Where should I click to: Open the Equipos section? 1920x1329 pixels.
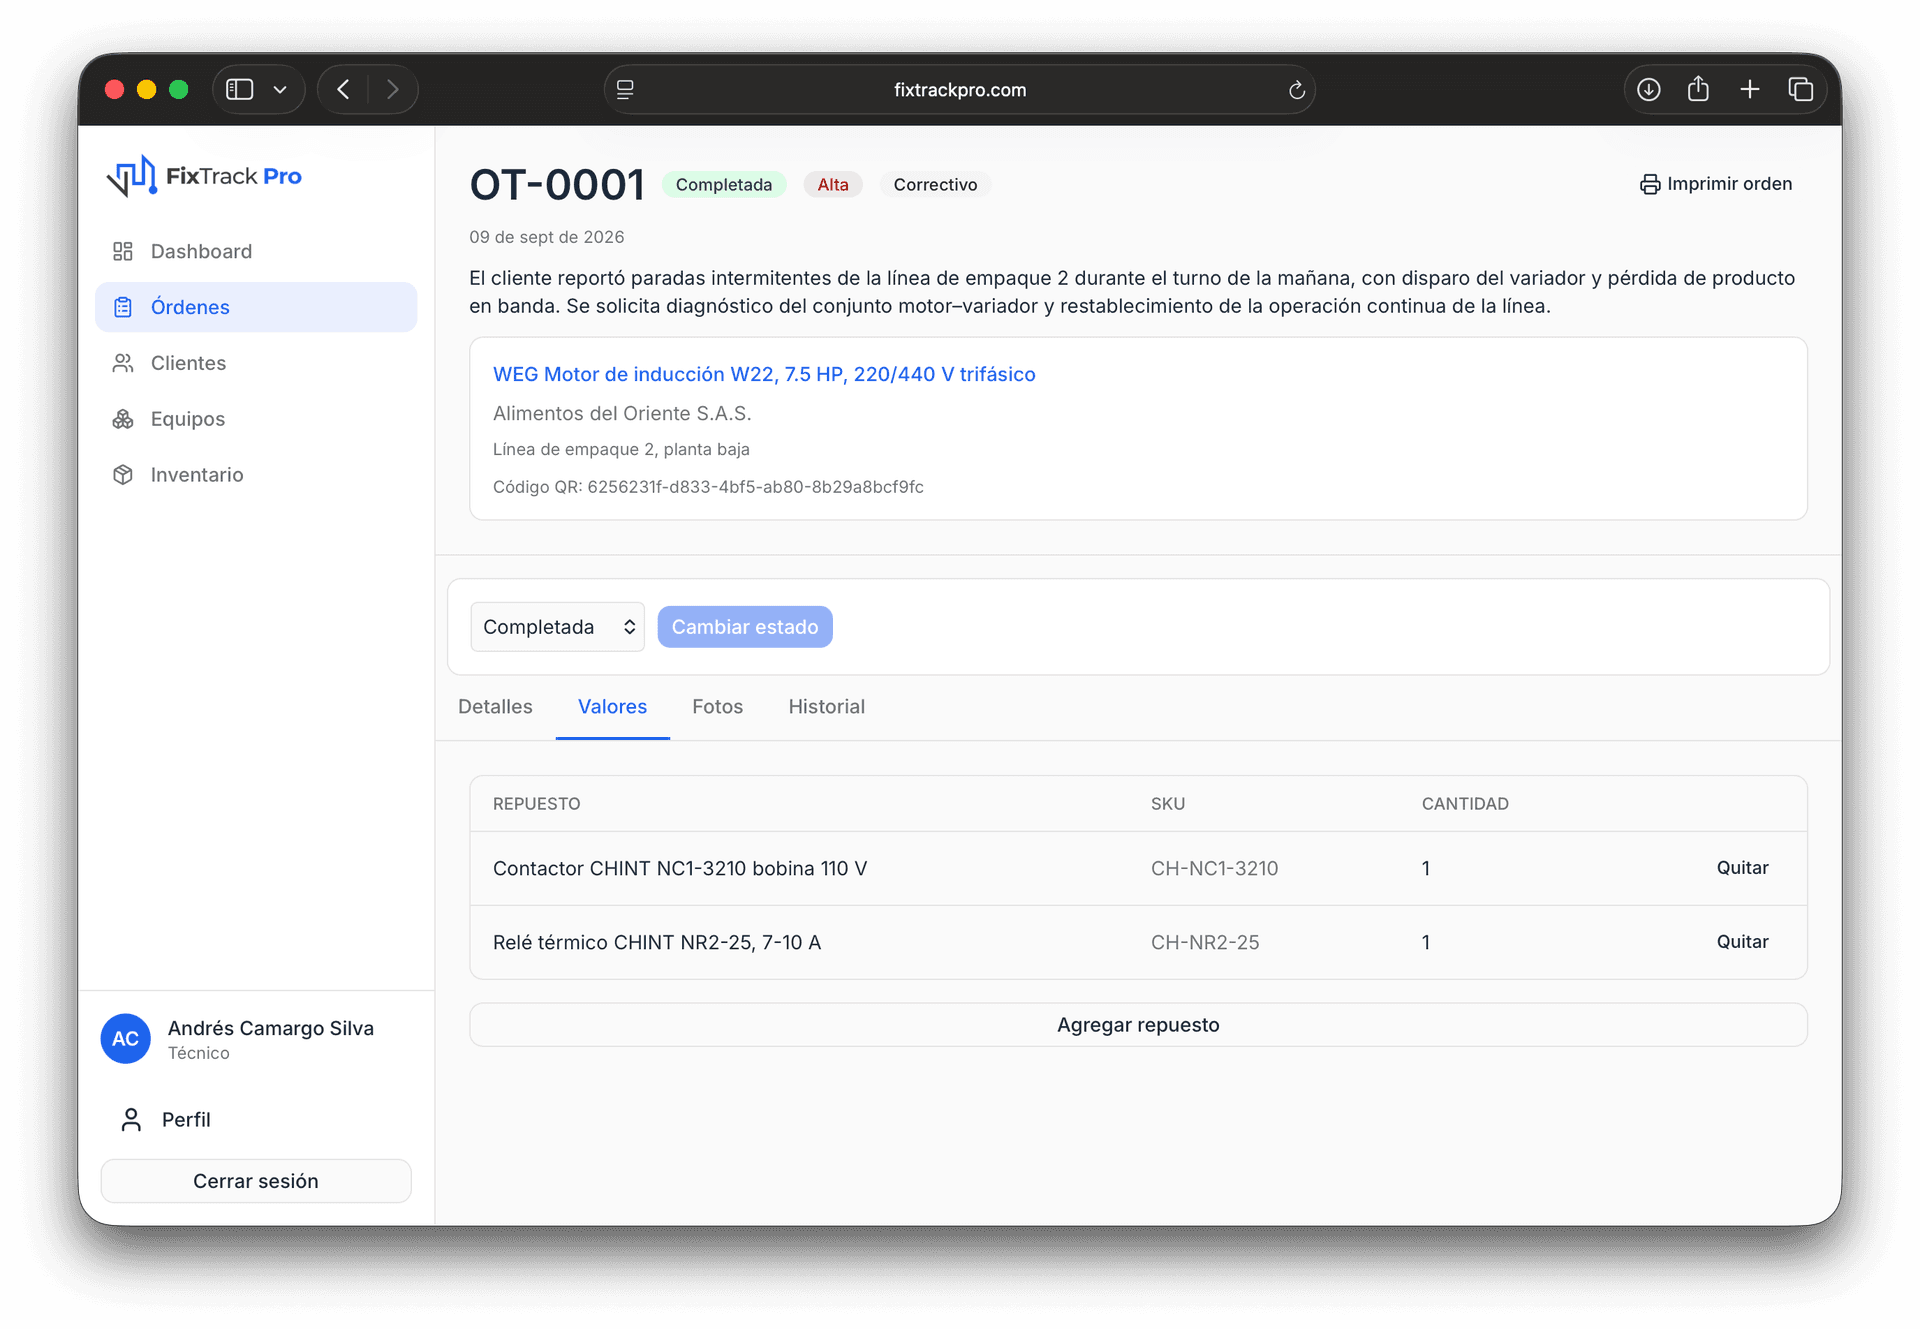(256, 419)
